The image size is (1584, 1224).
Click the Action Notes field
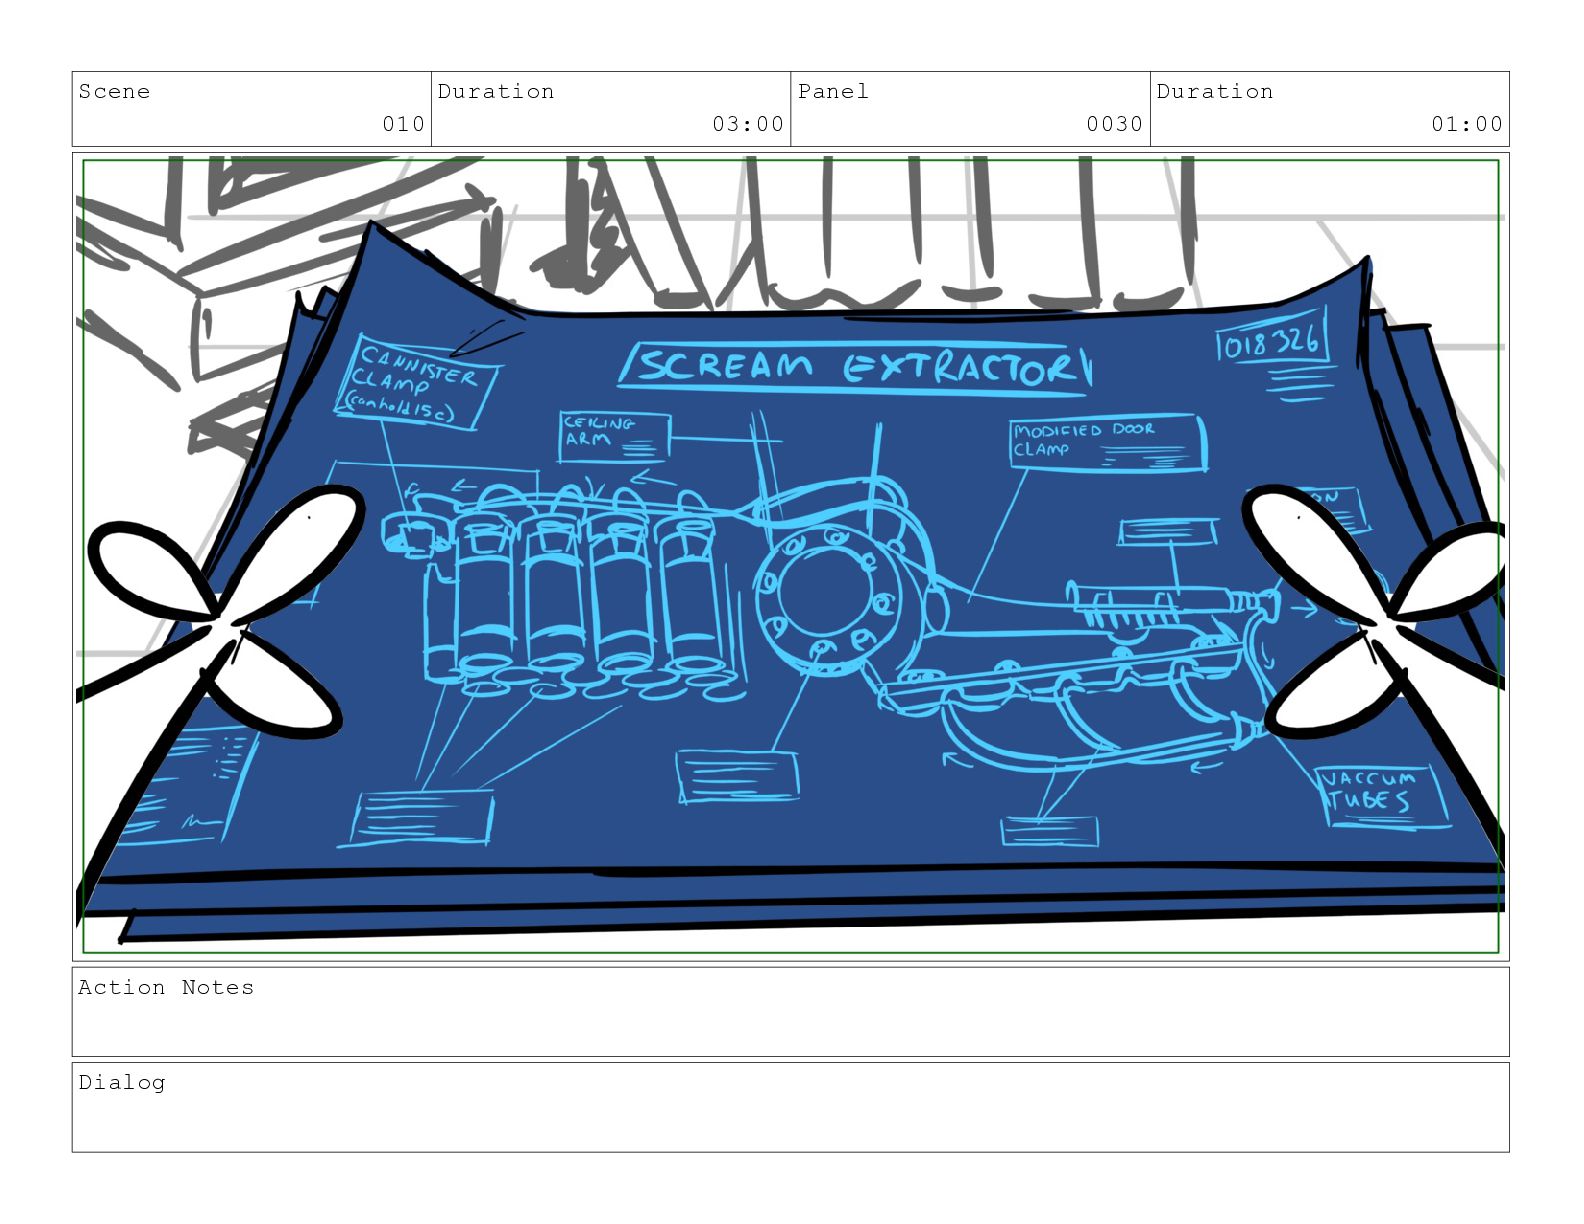coord(790,1011)
